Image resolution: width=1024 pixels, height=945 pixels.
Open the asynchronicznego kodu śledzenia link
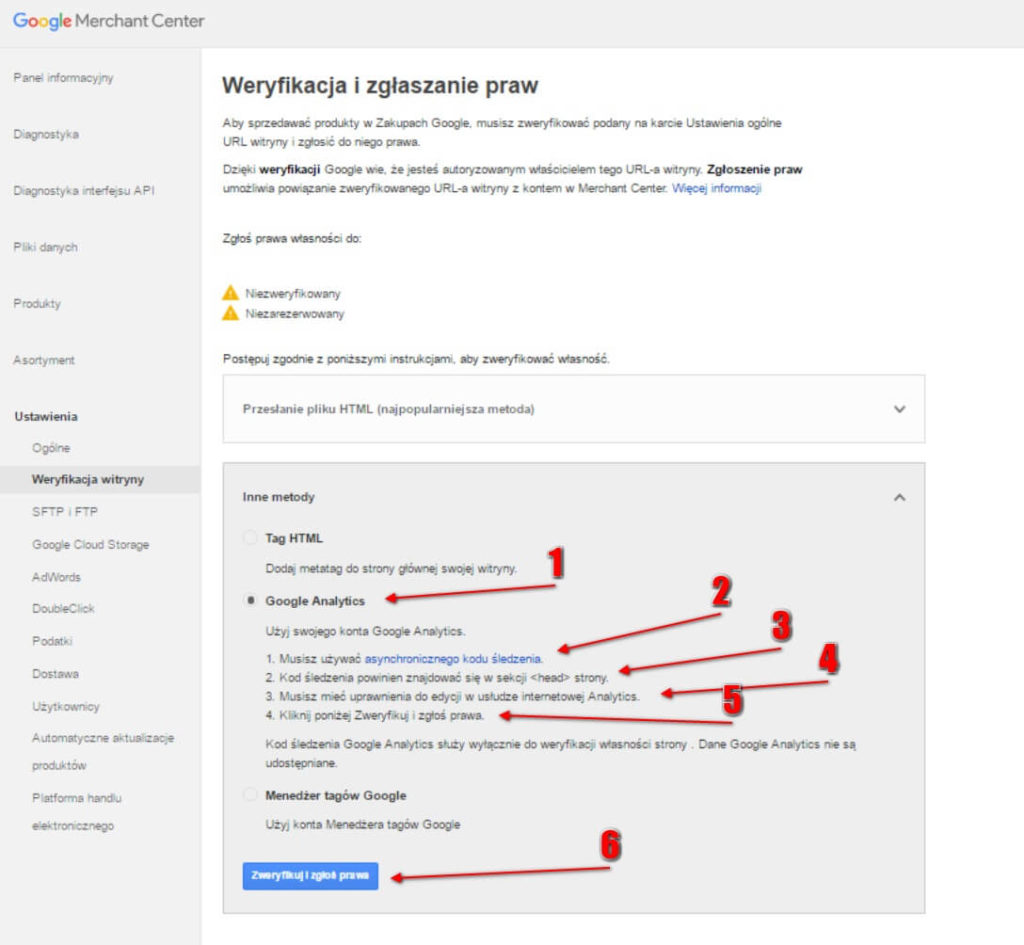coord(453,658)
